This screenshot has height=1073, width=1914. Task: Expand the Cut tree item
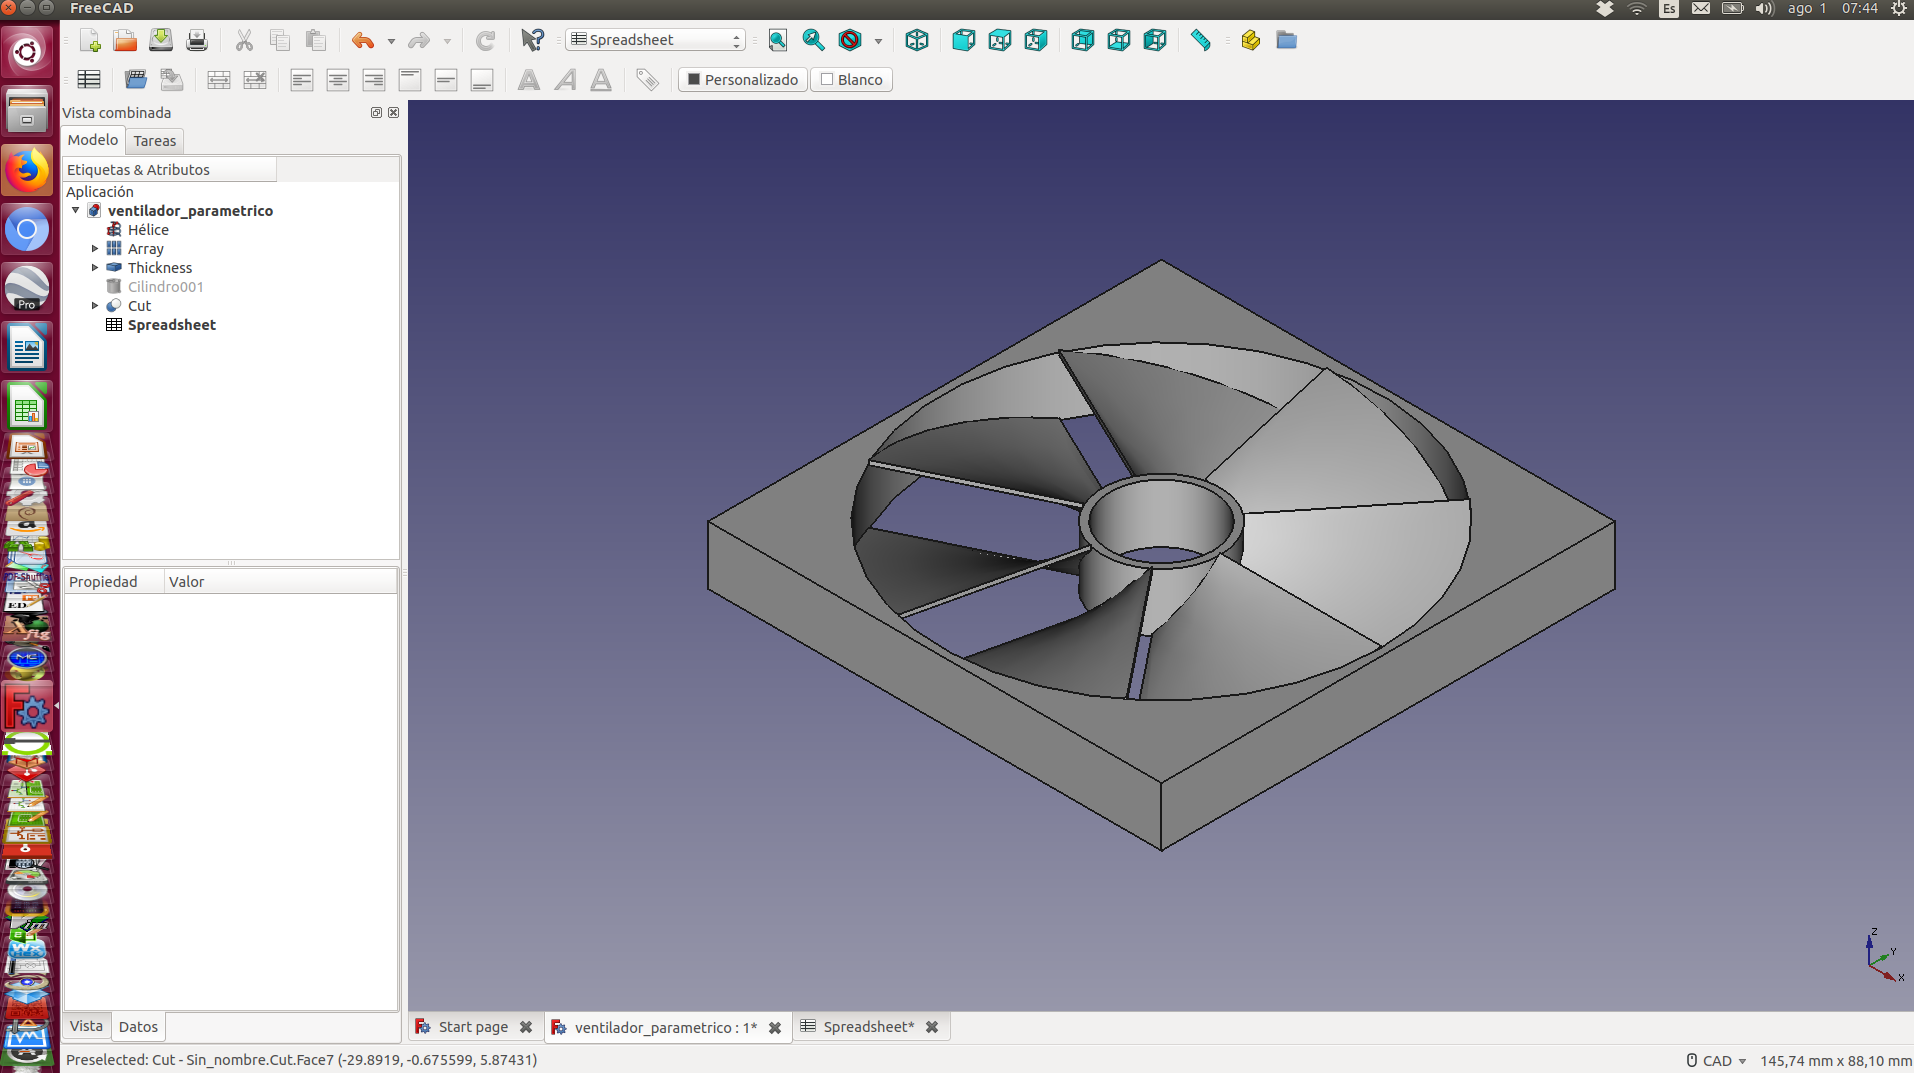pos(95,306)
